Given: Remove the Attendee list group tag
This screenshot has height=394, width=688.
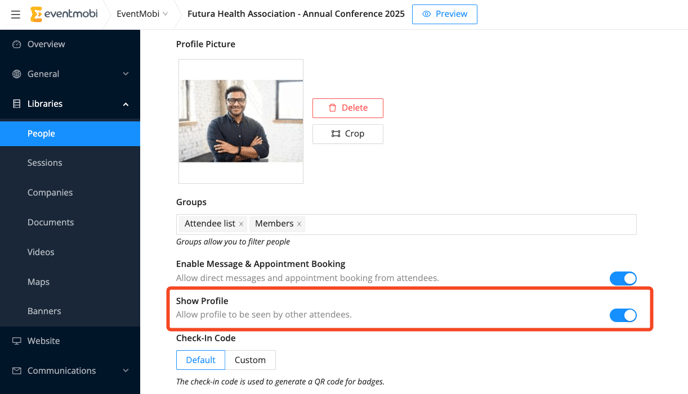Looking at the screenshot, I should click(241, 224).
